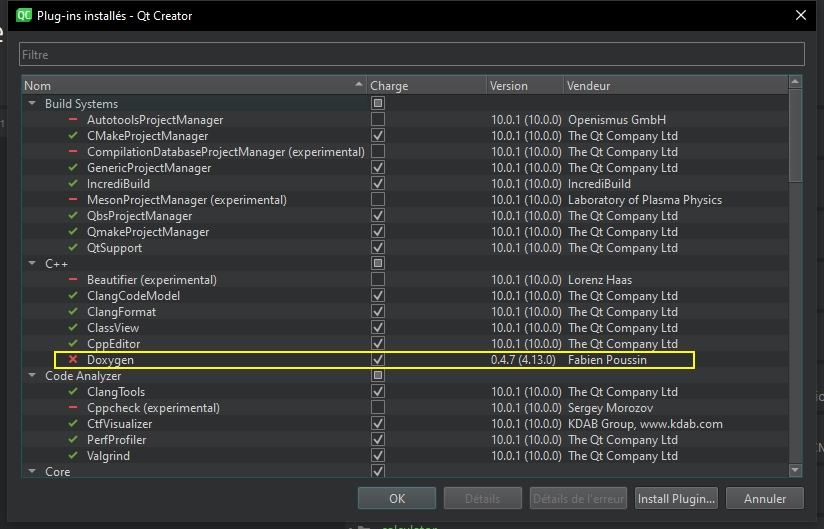Click red dash icon beside Cppcheck (experimental)
Image resolution: width=824 pixels, height=529 pixels.
73,408
